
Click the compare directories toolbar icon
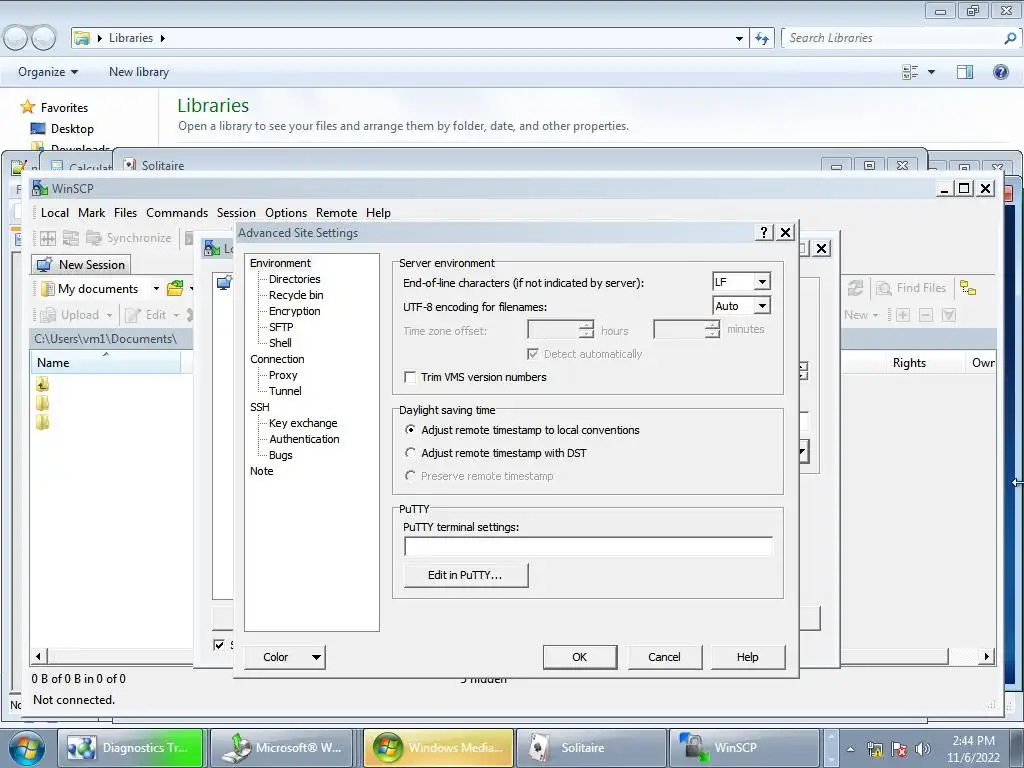[48, 238]
